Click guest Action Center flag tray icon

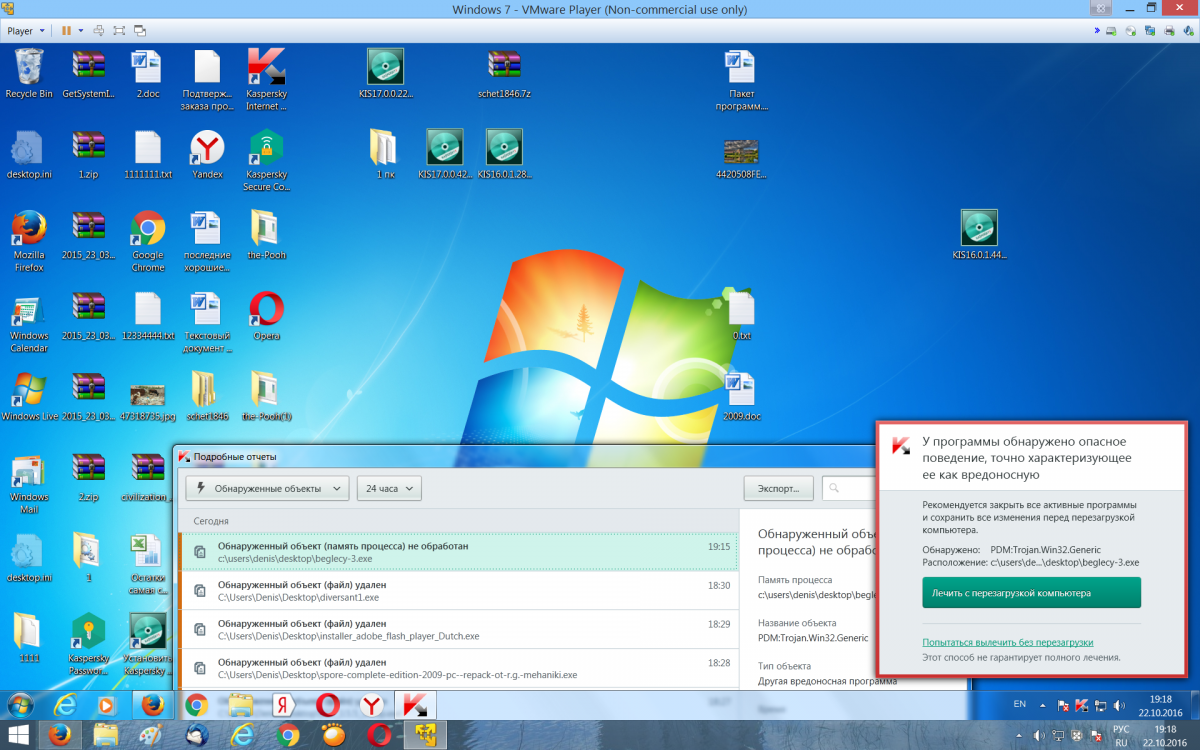(1063, 705)
